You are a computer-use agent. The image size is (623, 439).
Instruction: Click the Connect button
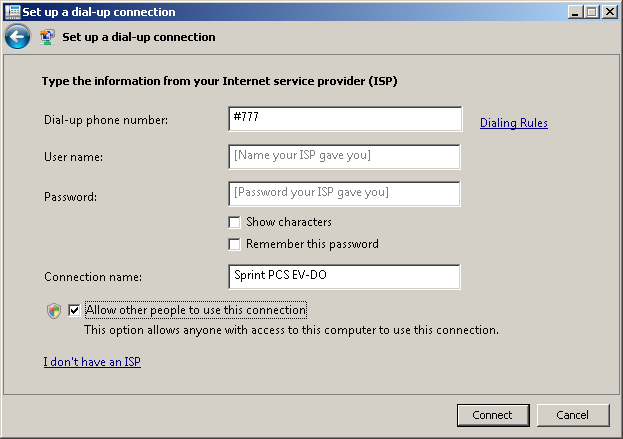(x=493, y=415)
